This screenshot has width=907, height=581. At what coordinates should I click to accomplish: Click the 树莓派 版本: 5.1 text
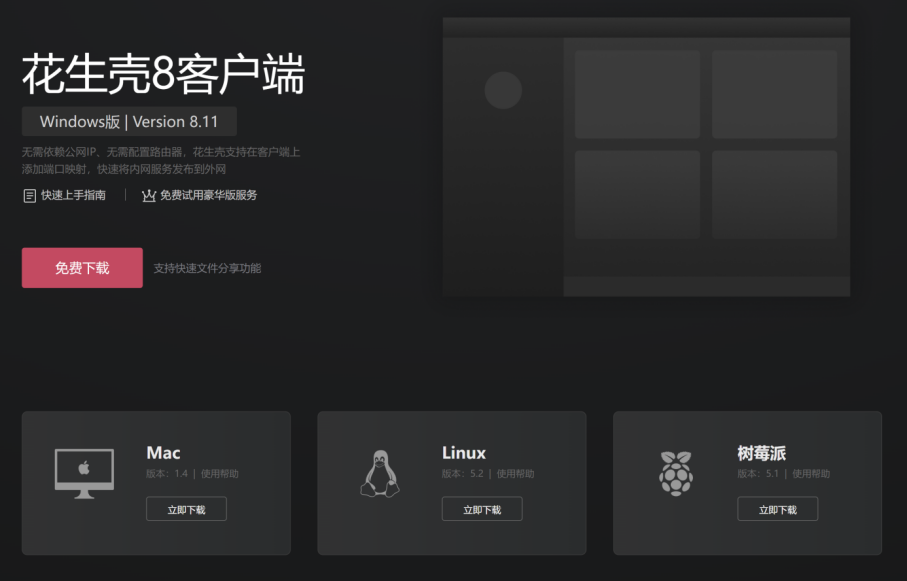[758, 474]
